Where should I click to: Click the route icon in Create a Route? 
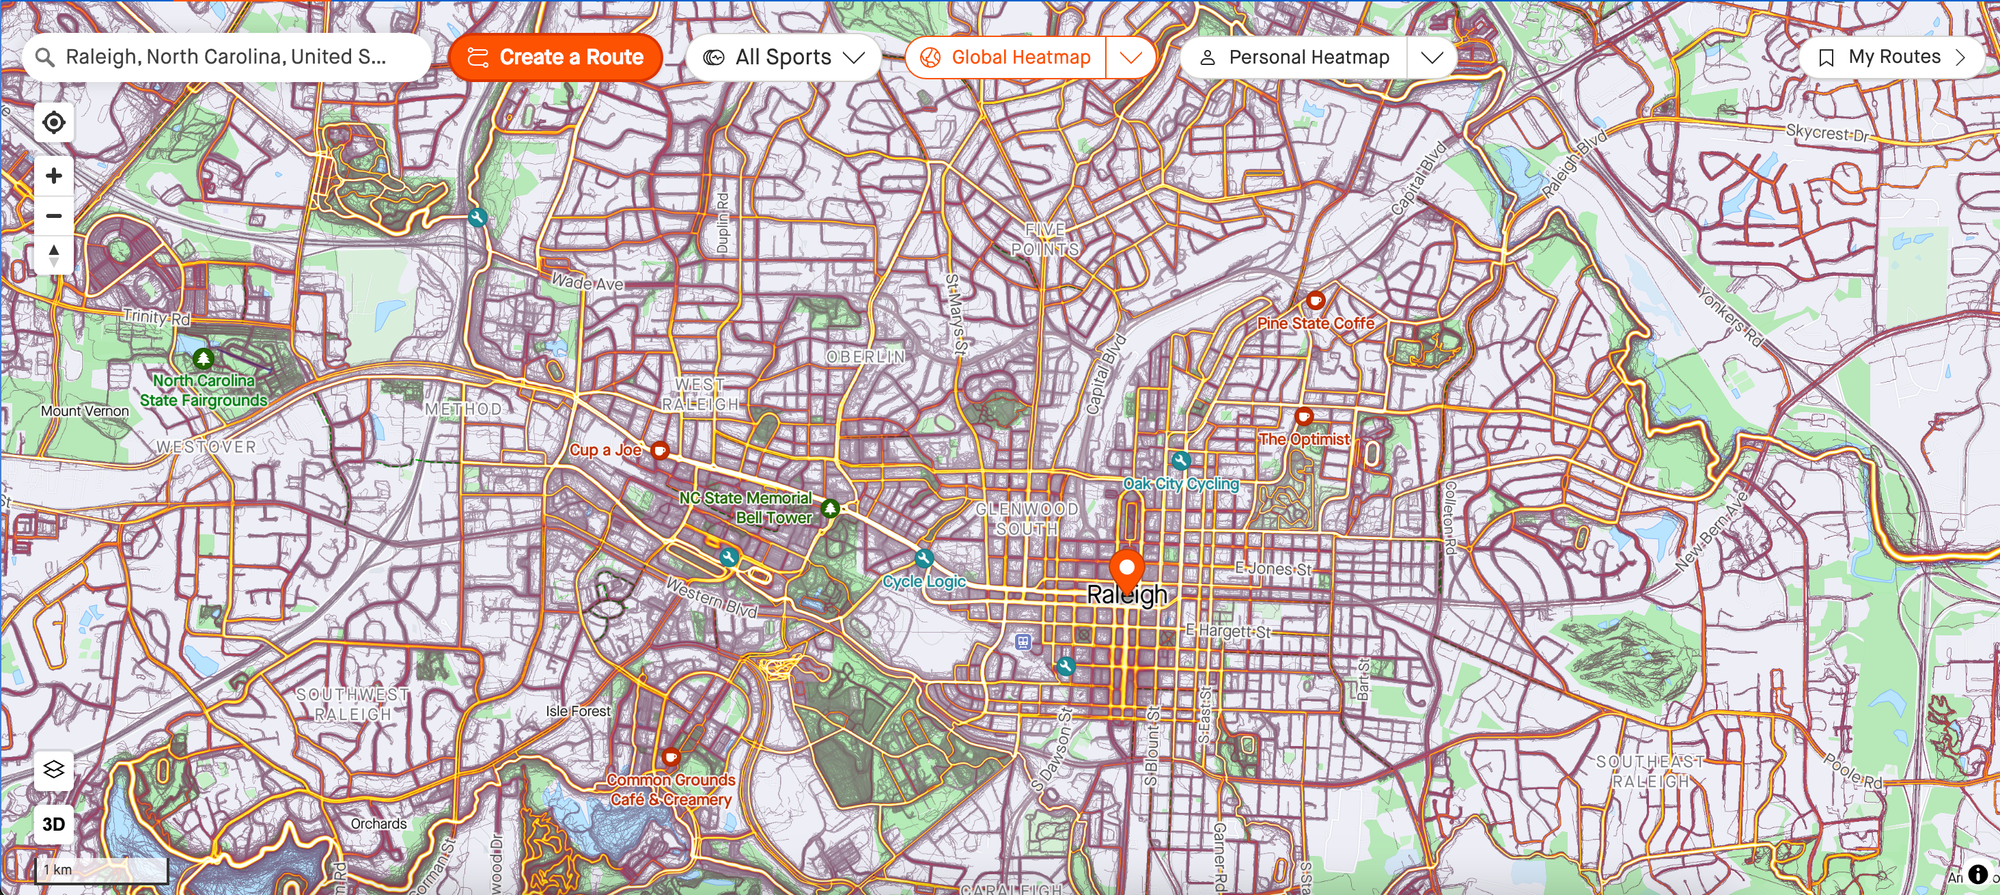[478, 57]
